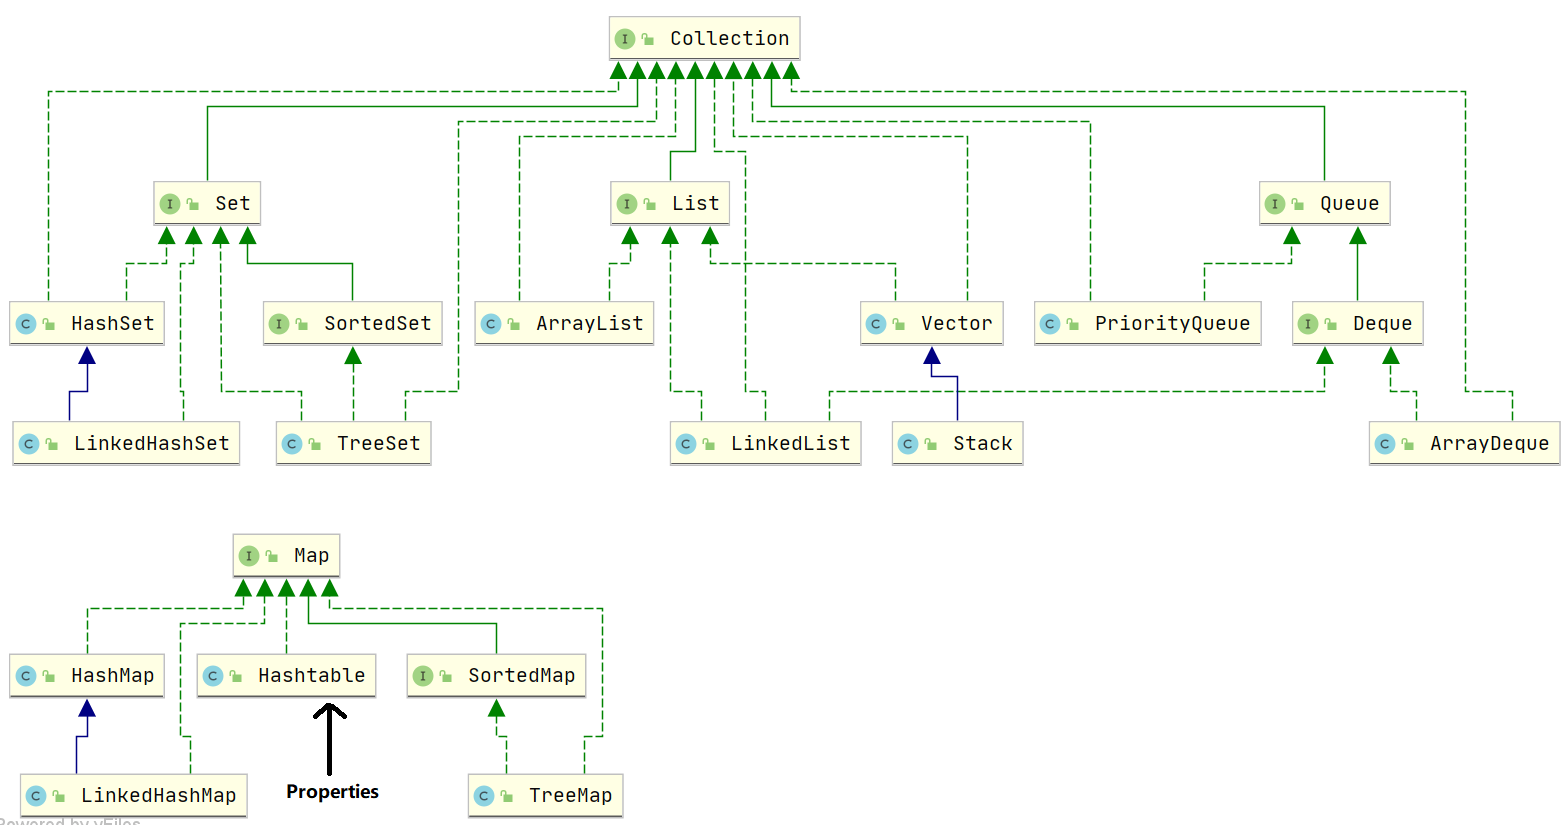Image resolution: width=1568 pixels, height=825 pixels.
Task: Click the interface icon beside Map
Action: point(249,556)
